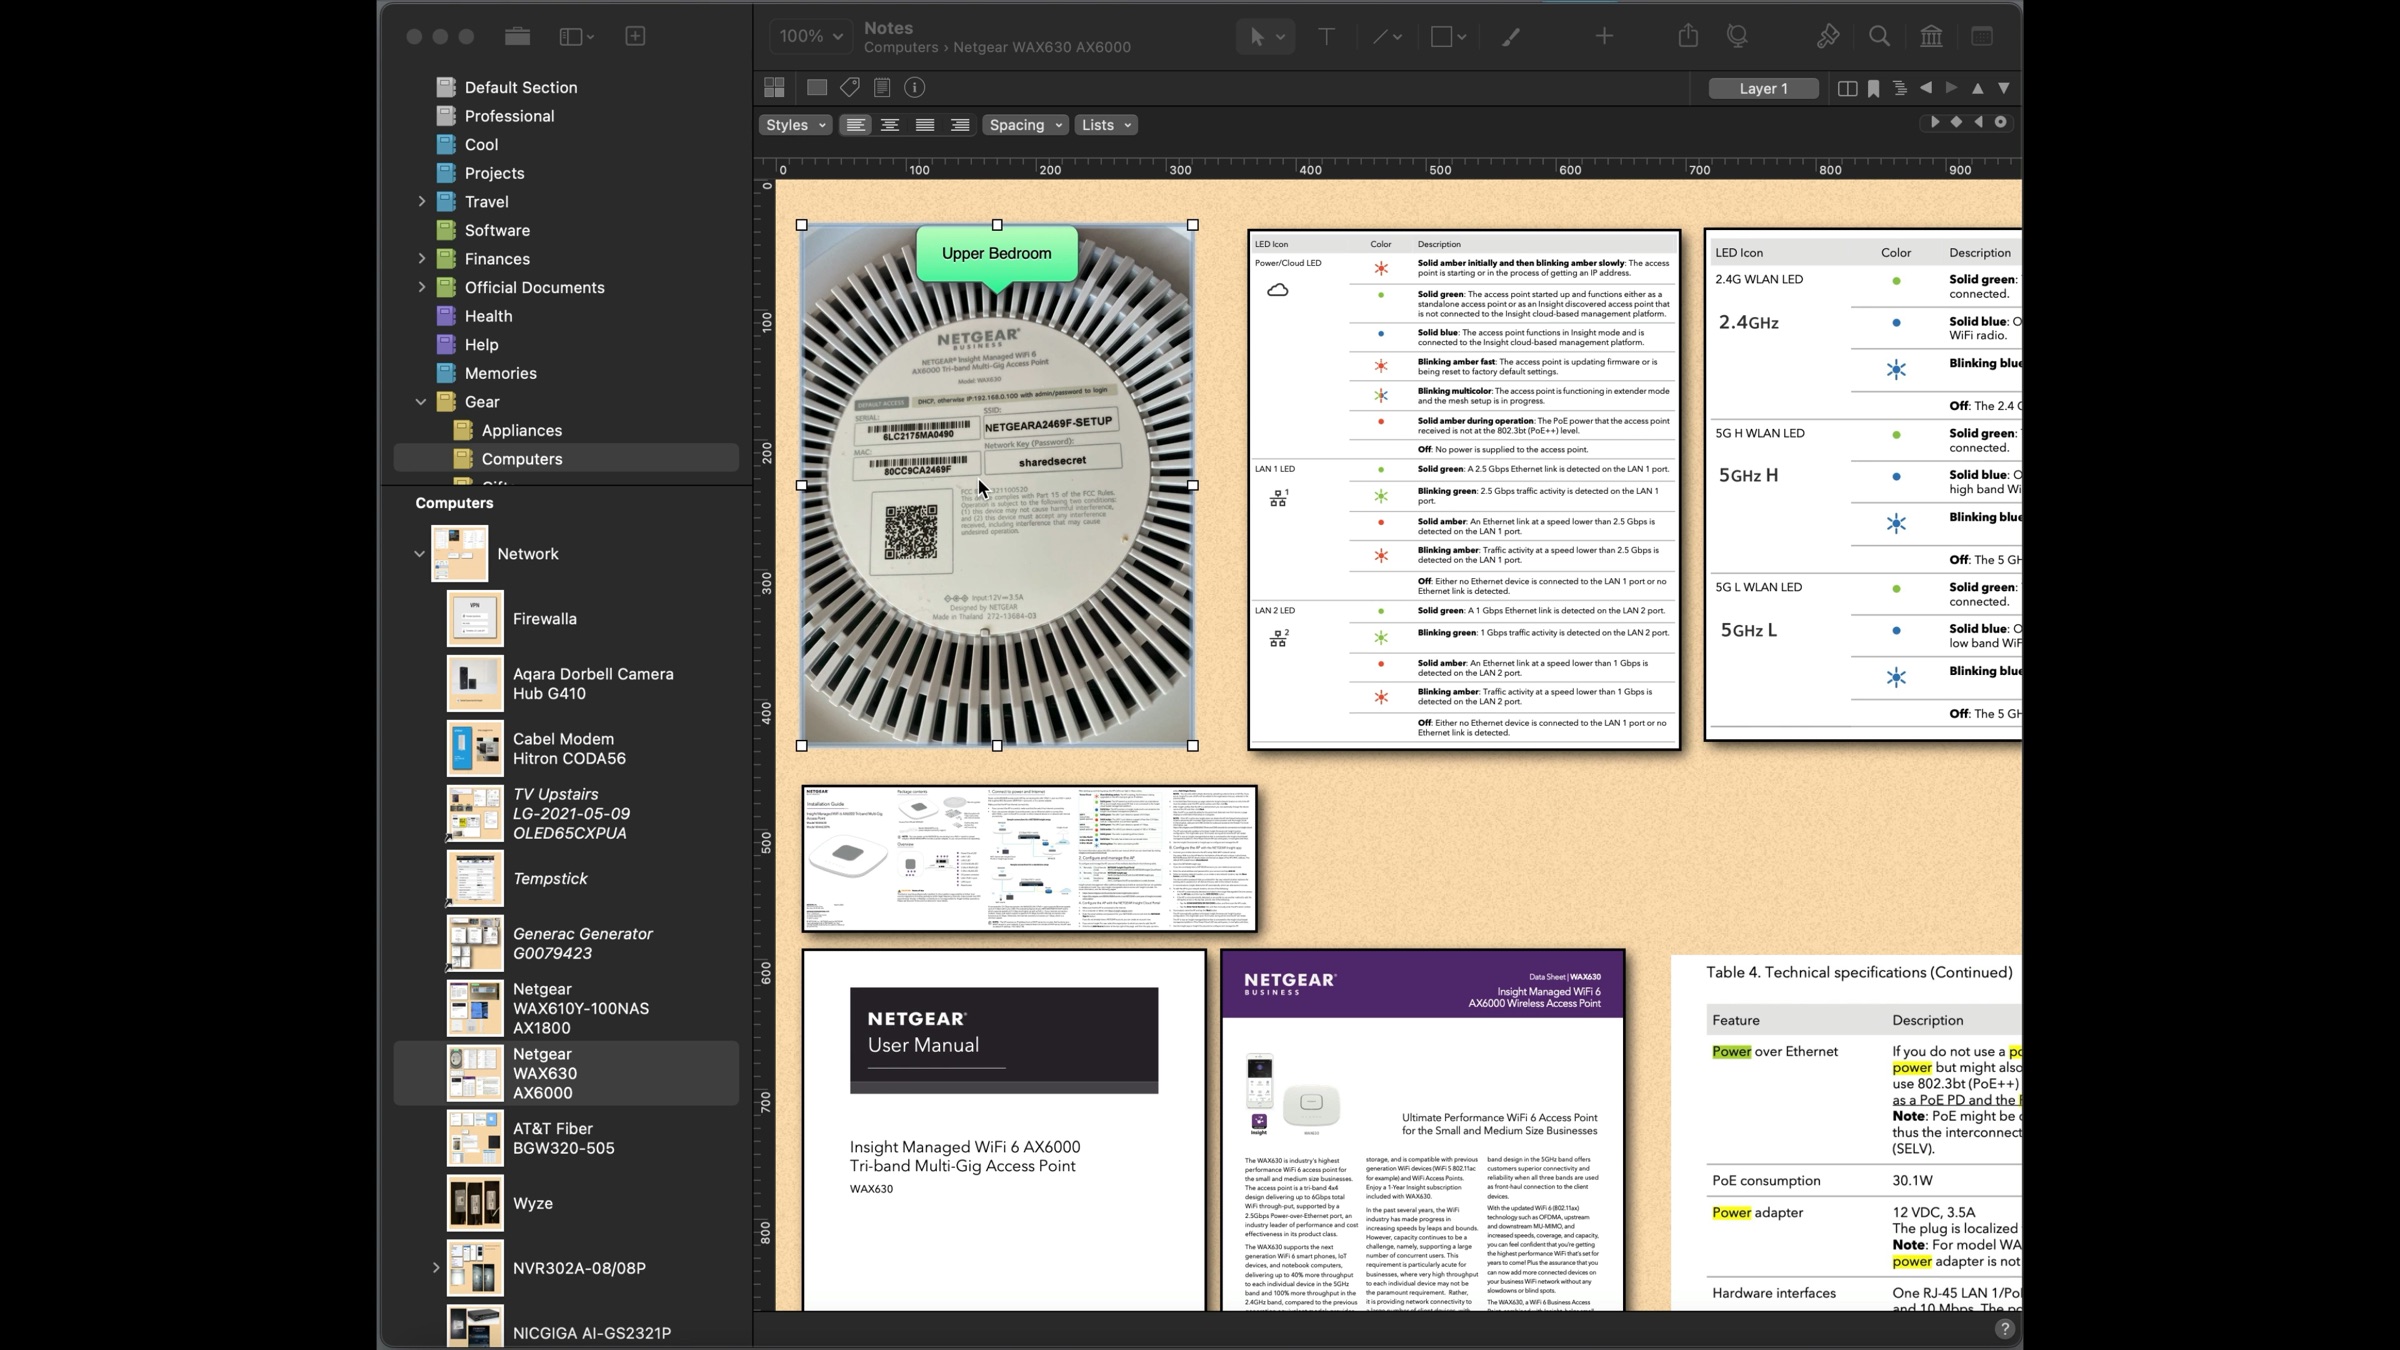Toggle align center text
The image size is (2400, 1350).
[x=890, y=125]
